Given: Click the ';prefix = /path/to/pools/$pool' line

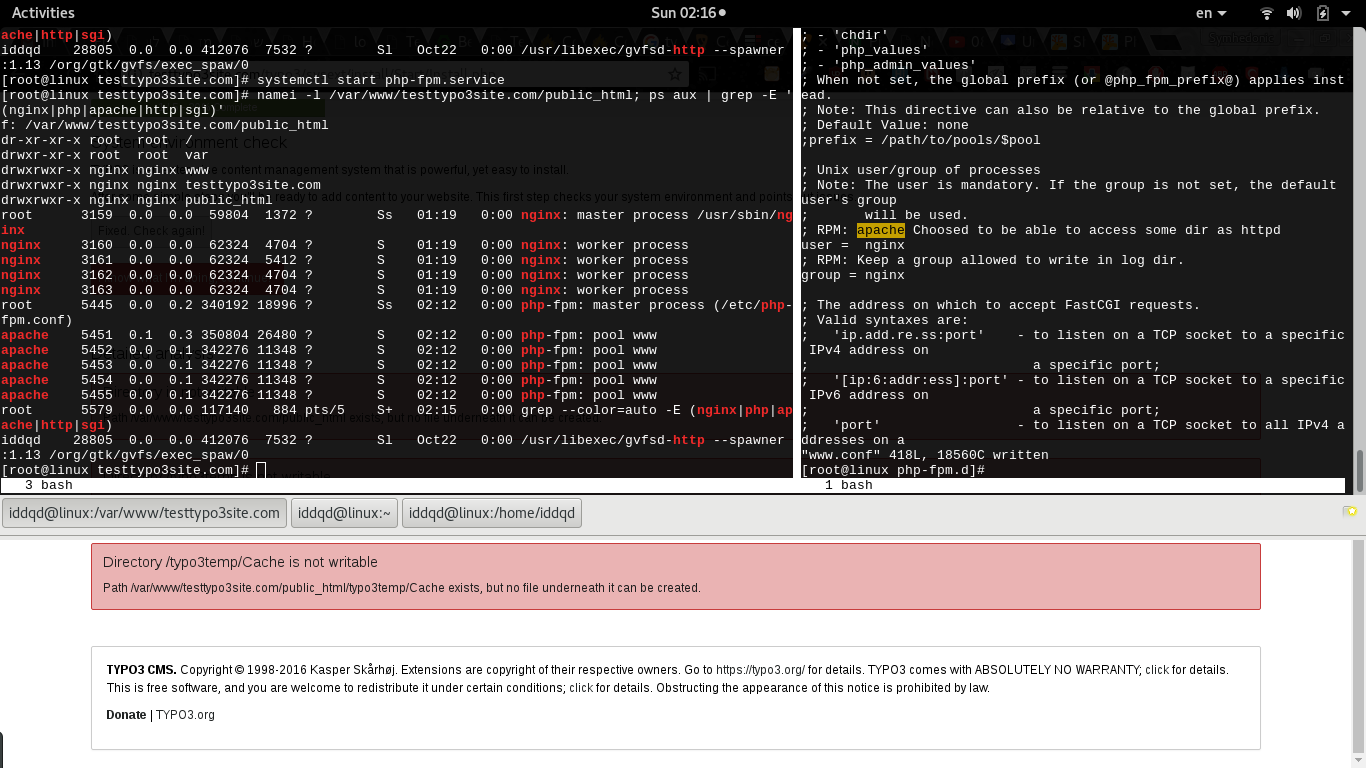Looking at the screenshot, I should click(x=921, y=140).
